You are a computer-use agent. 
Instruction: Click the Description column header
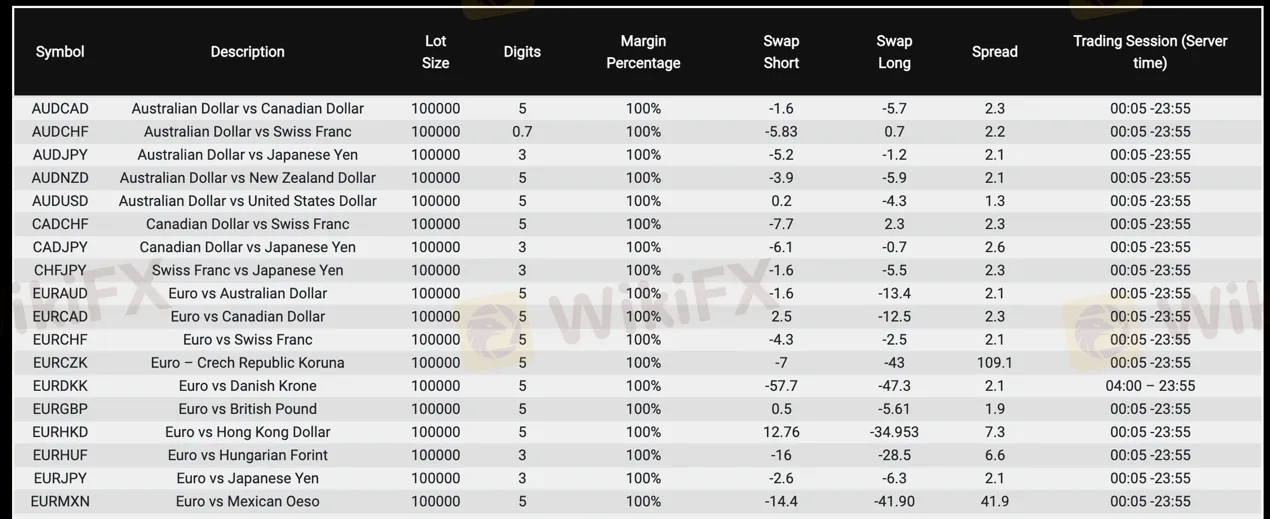(247, 52)
